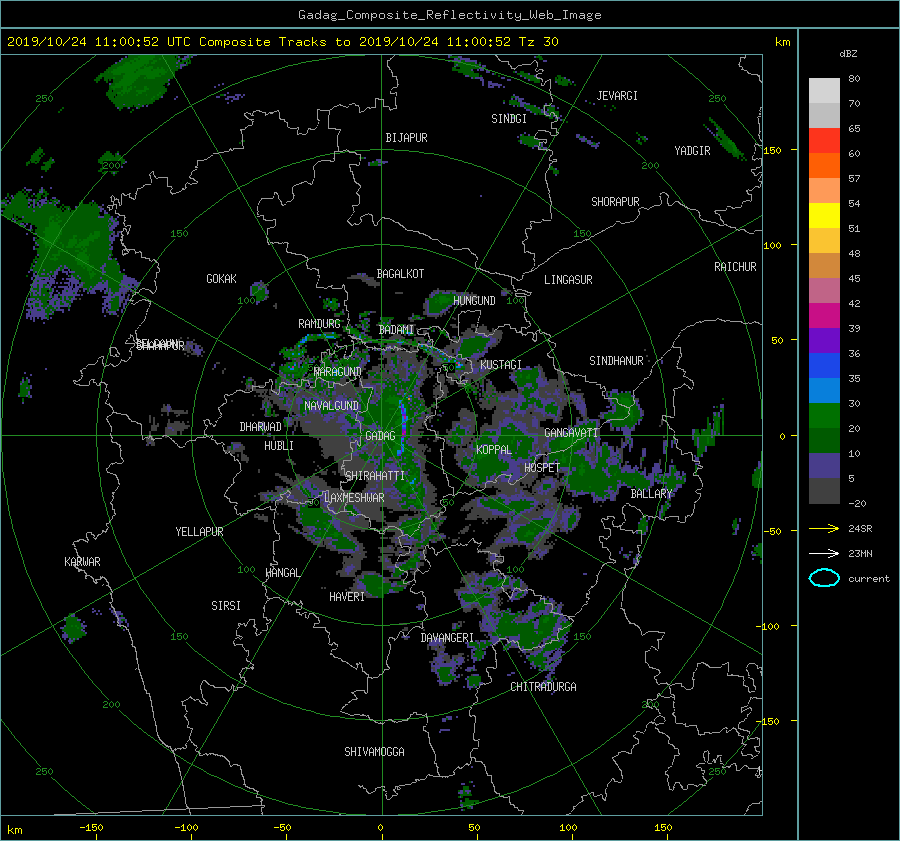The width and height of the screenshot is (900, 841).
Task: Click the RAMDURG city label
Action: click(319, 324)
